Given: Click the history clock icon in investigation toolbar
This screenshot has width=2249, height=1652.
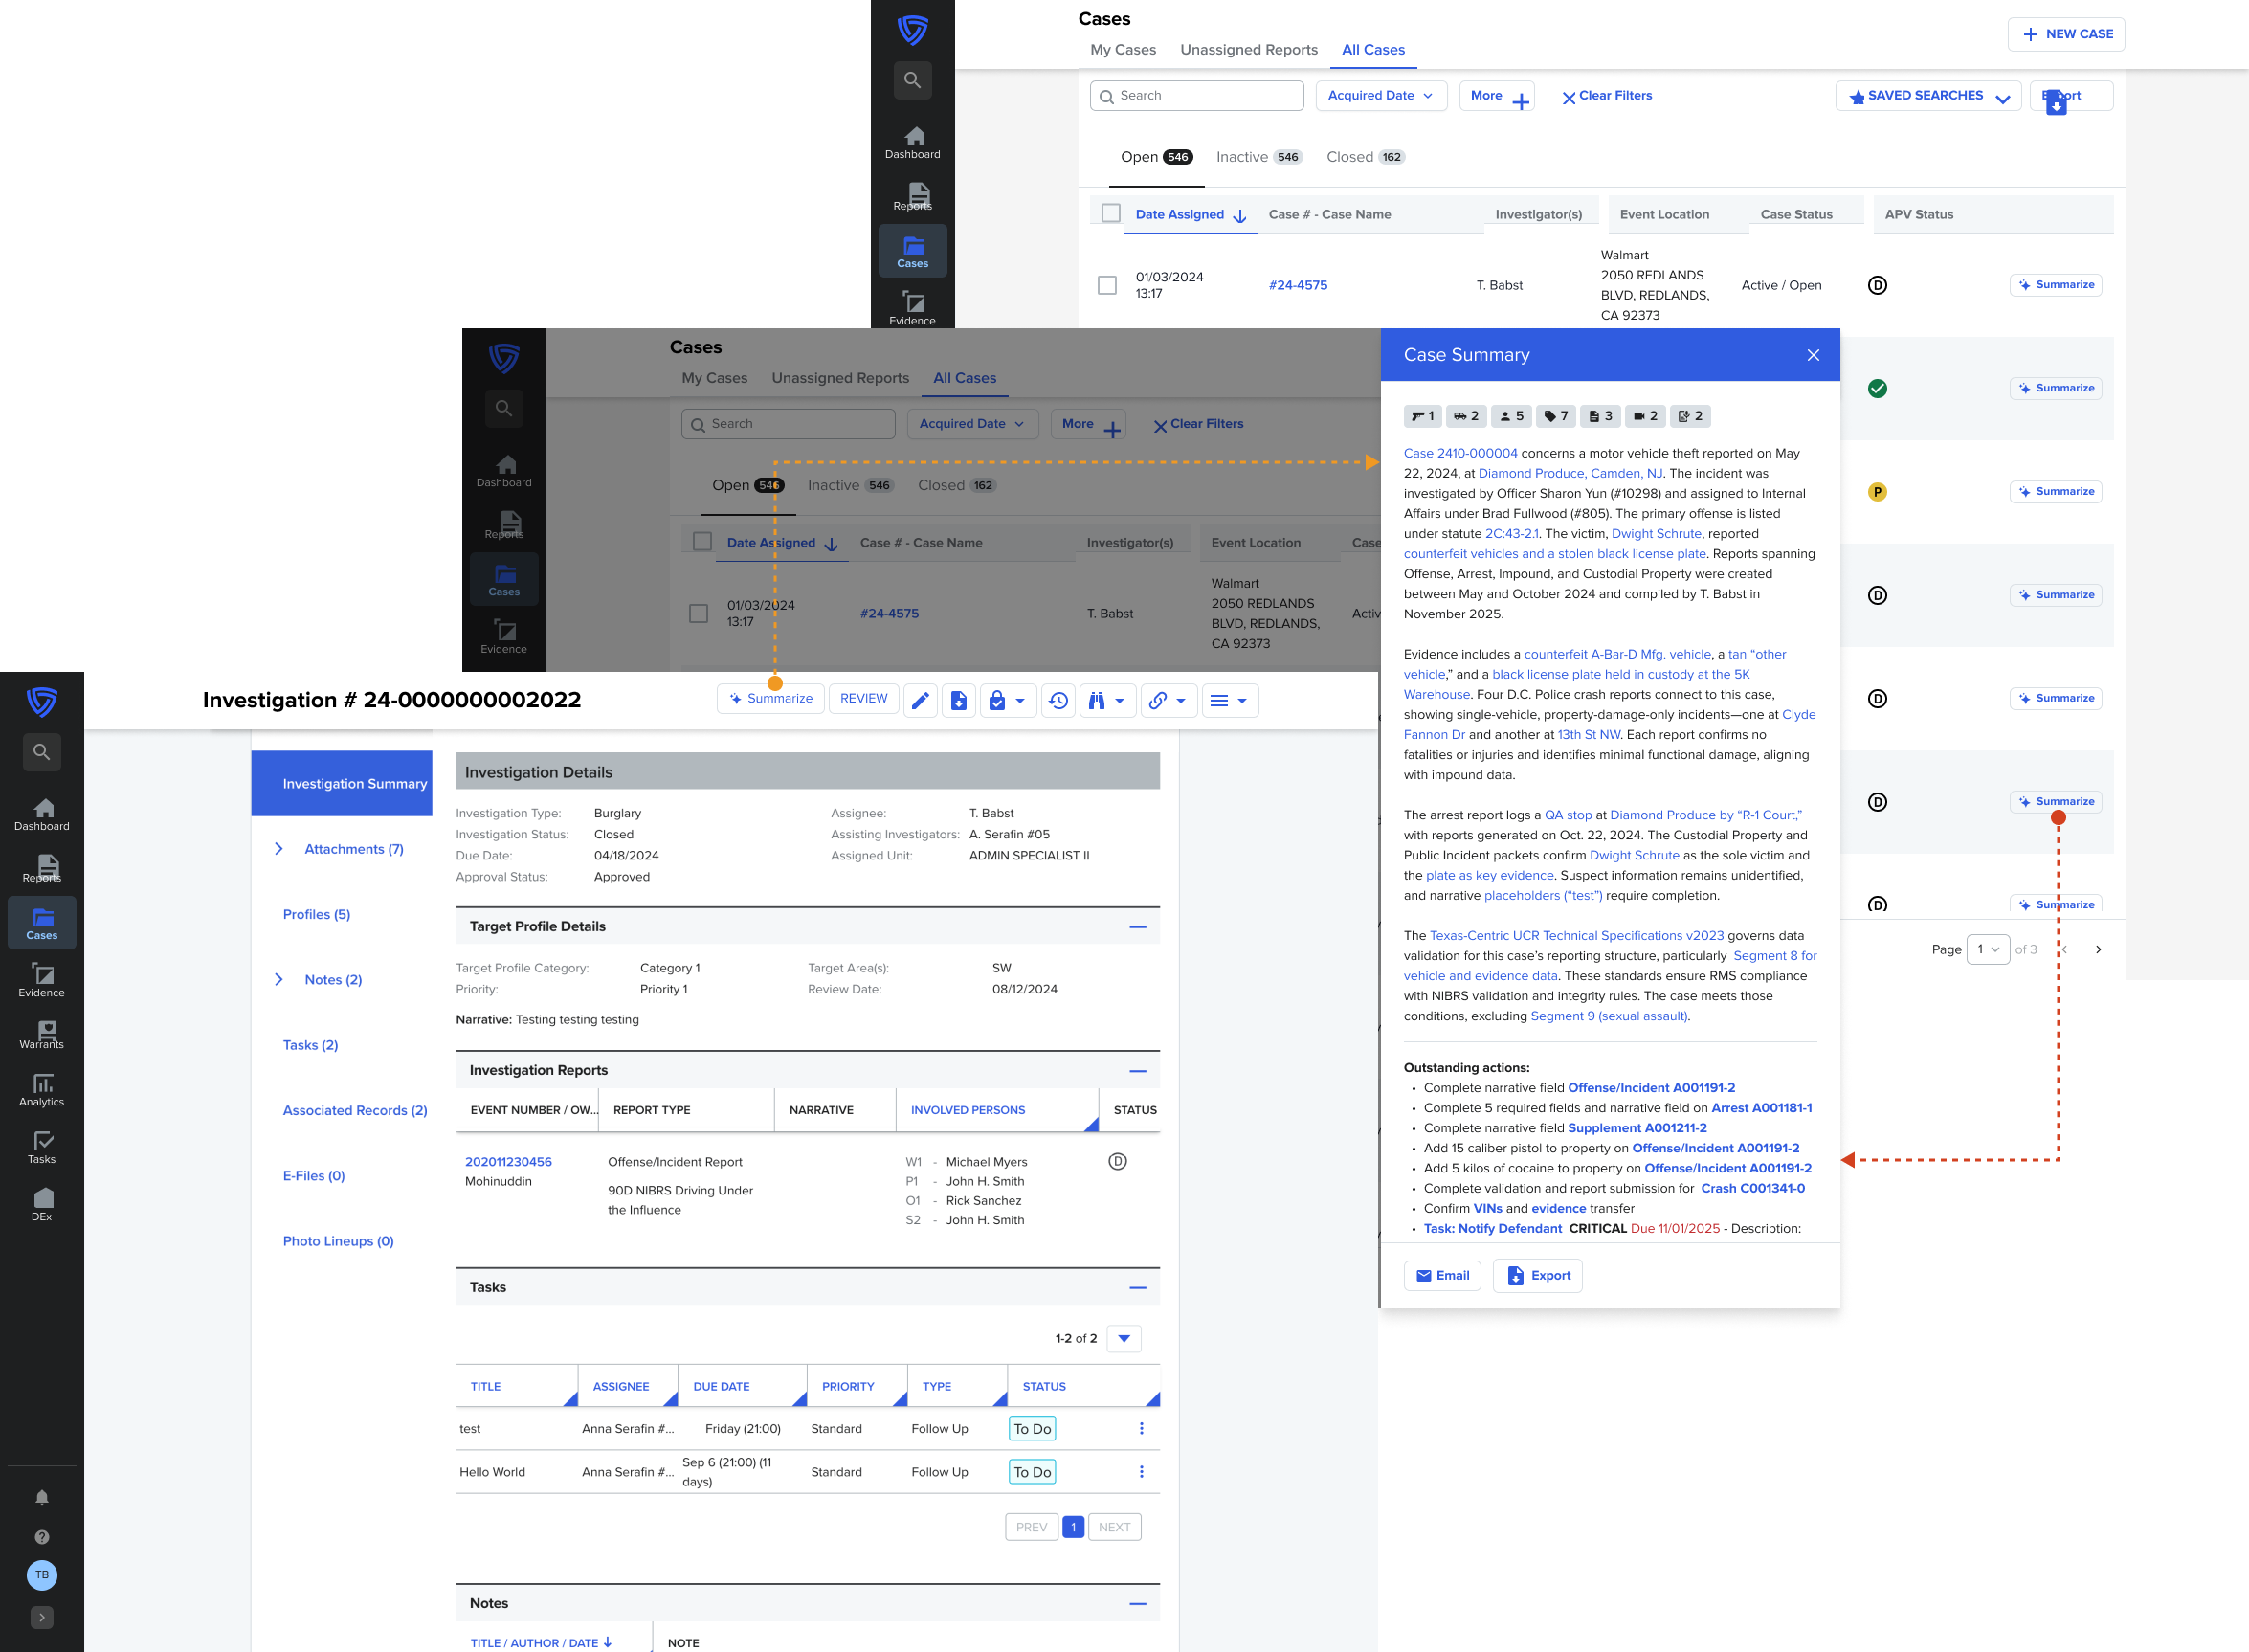Looking at the screenshot, I should [x=1058, y=700].
